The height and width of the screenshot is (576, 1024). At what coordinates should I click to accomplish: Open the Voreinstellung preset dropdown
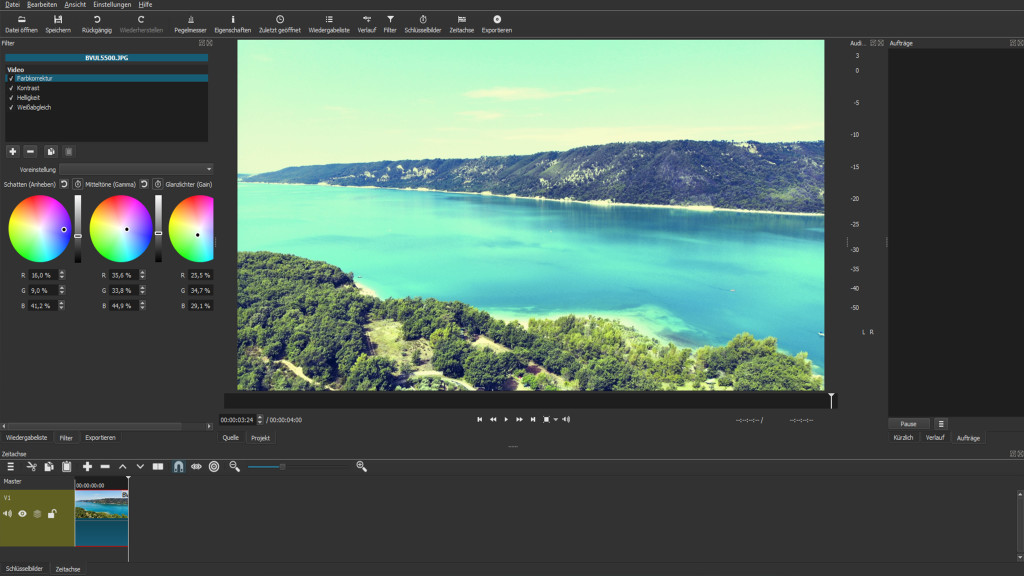(x=136, y=169)
